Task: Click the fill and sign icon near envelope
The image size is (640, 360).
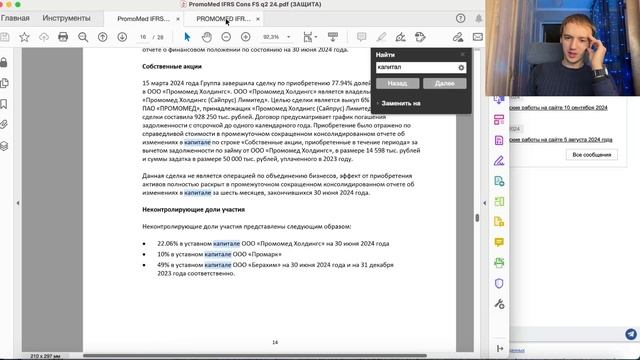Action: pos(458,37)
